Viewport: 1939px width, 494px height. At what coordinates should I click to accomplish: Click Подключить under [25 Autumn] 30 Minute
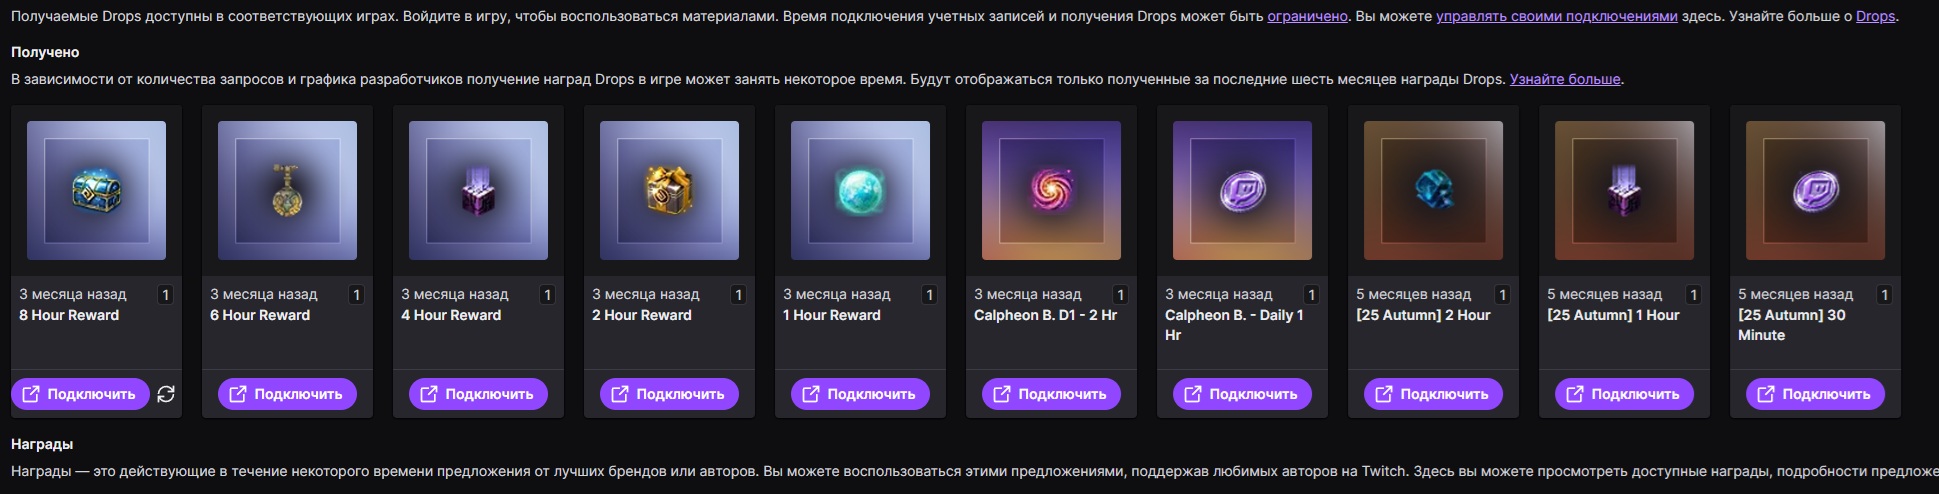(1815, 394)
